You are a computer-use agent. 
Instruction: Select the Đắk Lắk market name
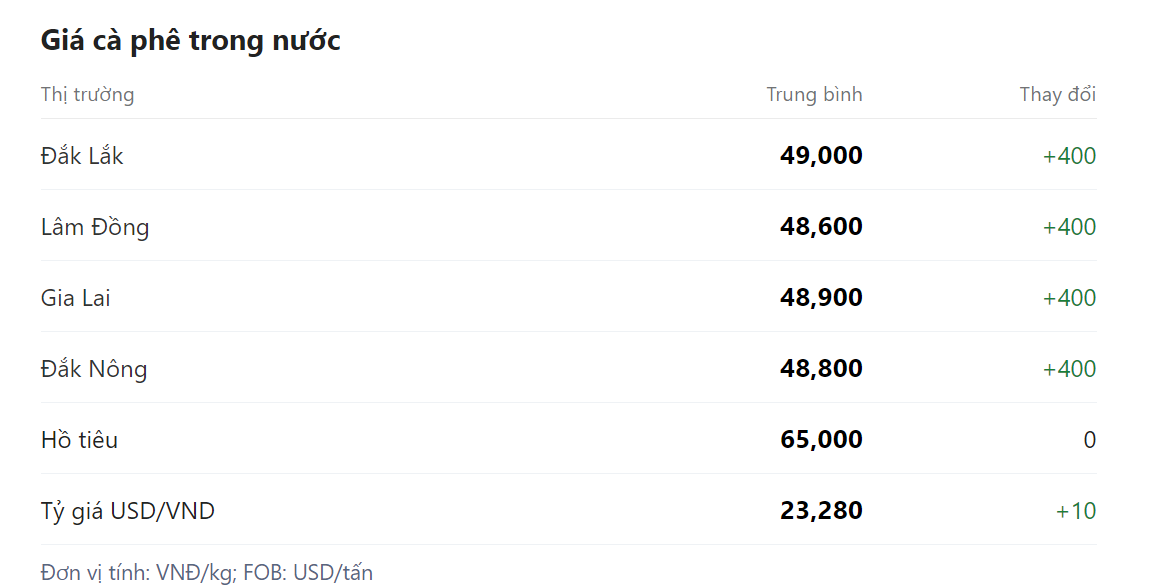click(82, 156)
